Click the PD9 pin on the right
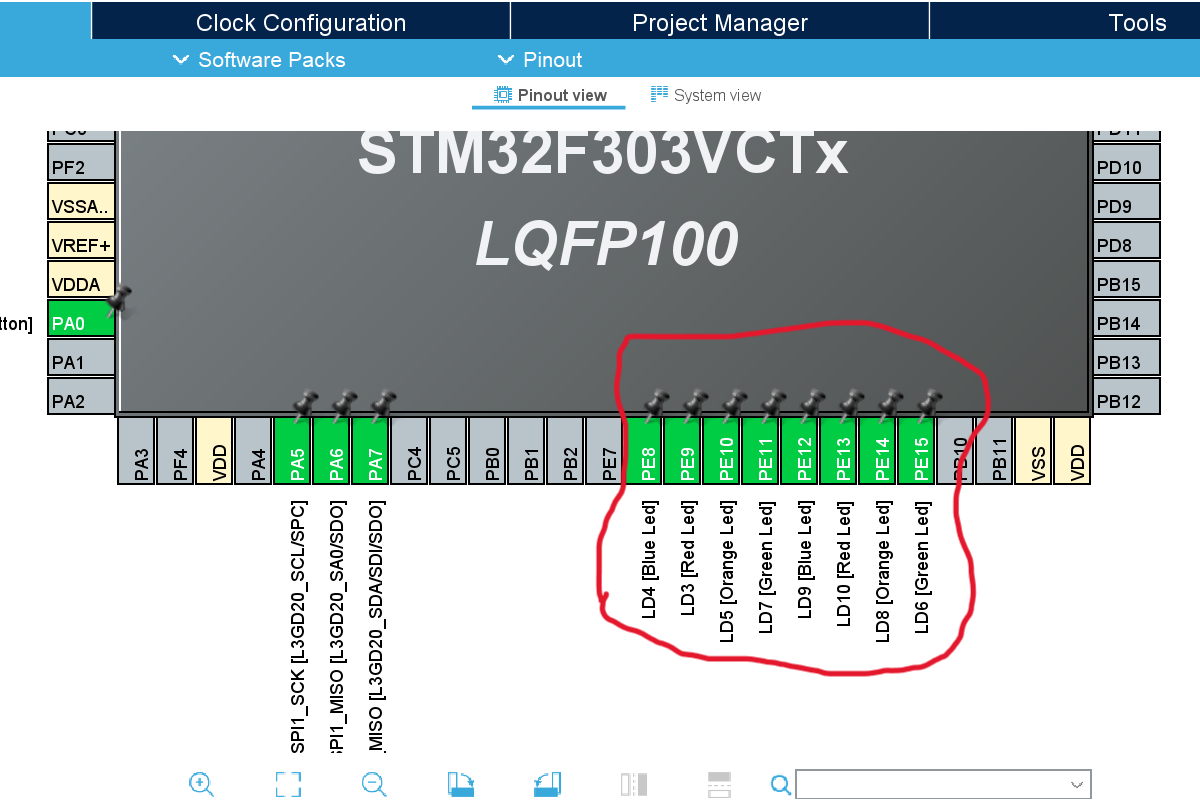Image resolution: width=1200 pixels, height=800 pixels. click(x=1125, y=202)
